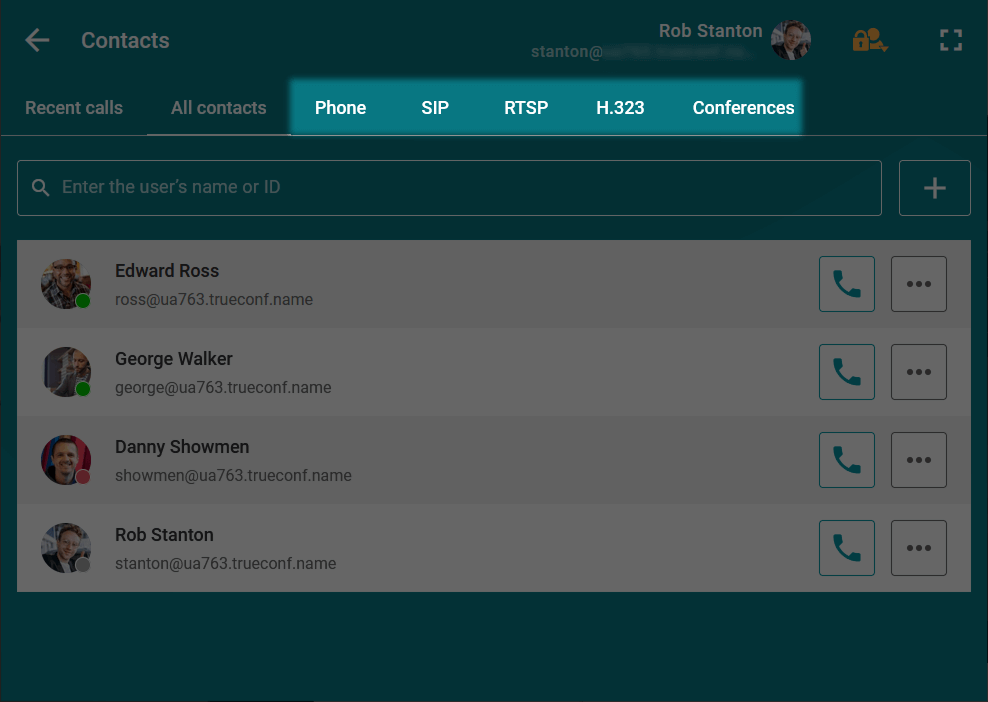Viewport: 988px width, 702px height.
Task: Open more options for Danny Showmen
Action: 919,460
